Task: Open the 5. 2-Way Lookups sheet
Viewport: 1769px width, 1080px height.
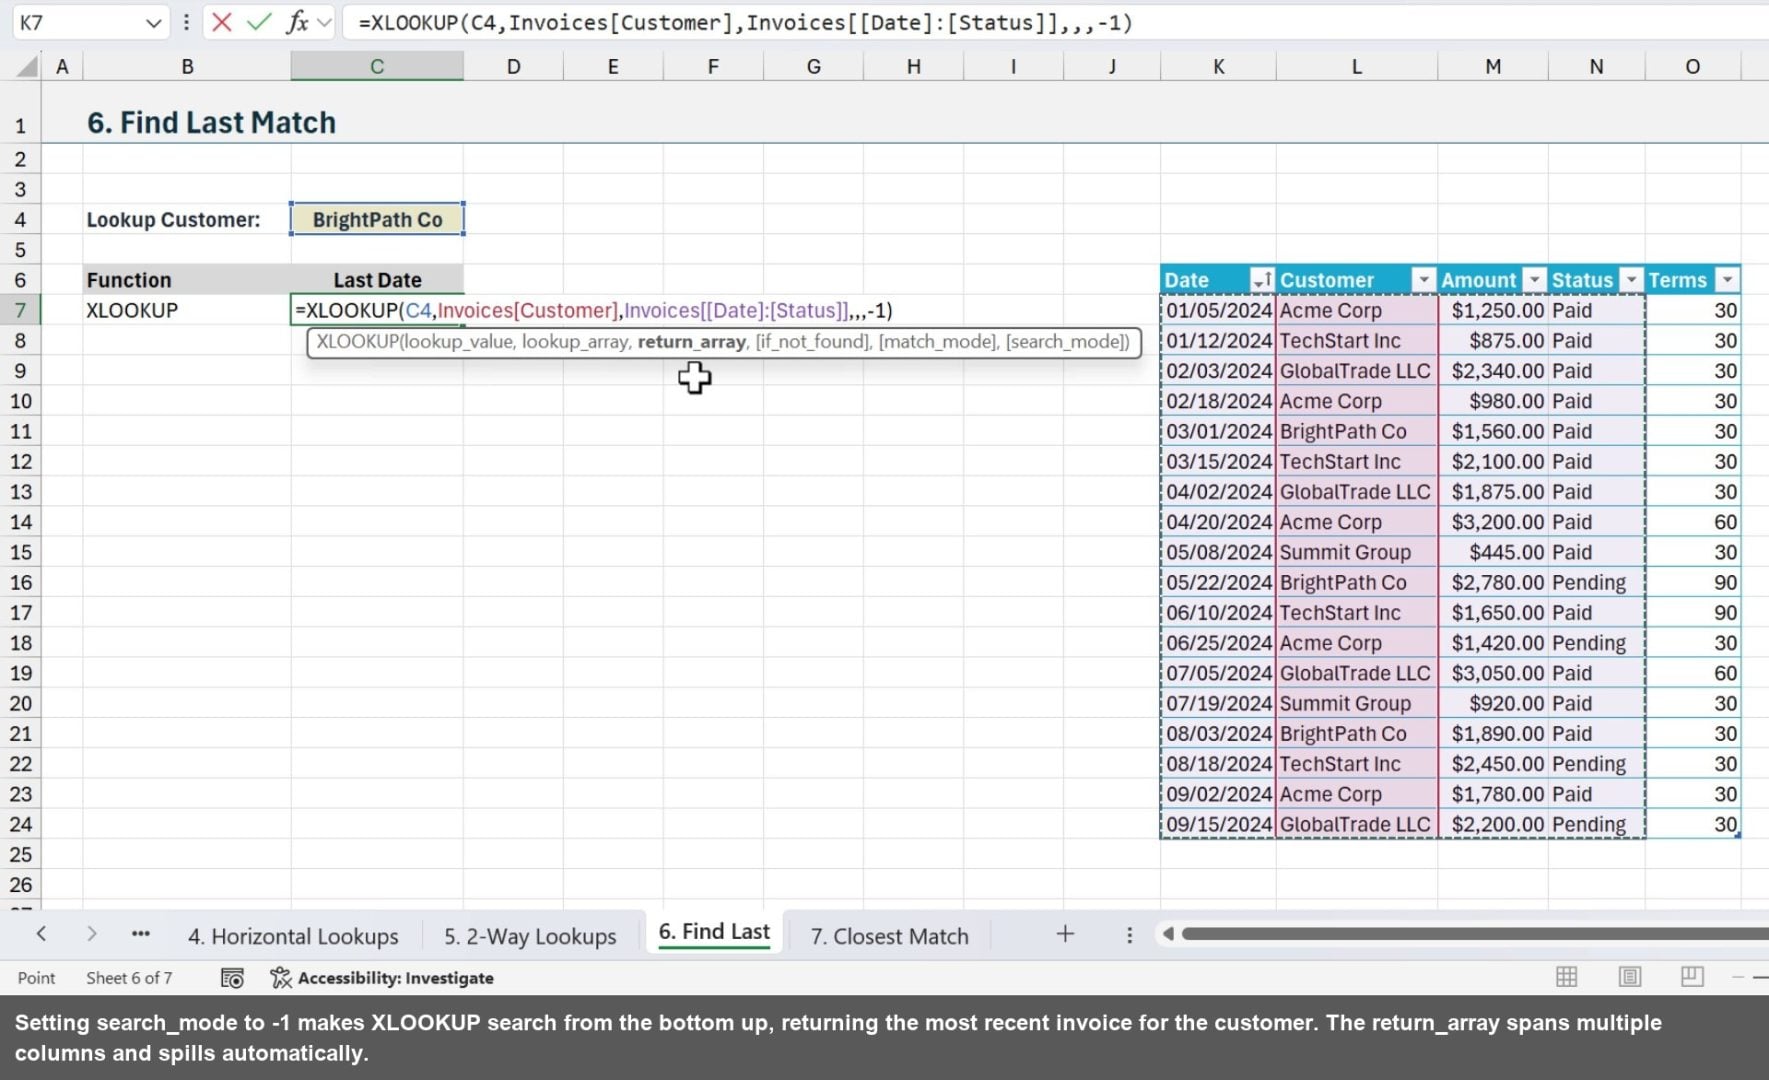Action: click(530, 936)
